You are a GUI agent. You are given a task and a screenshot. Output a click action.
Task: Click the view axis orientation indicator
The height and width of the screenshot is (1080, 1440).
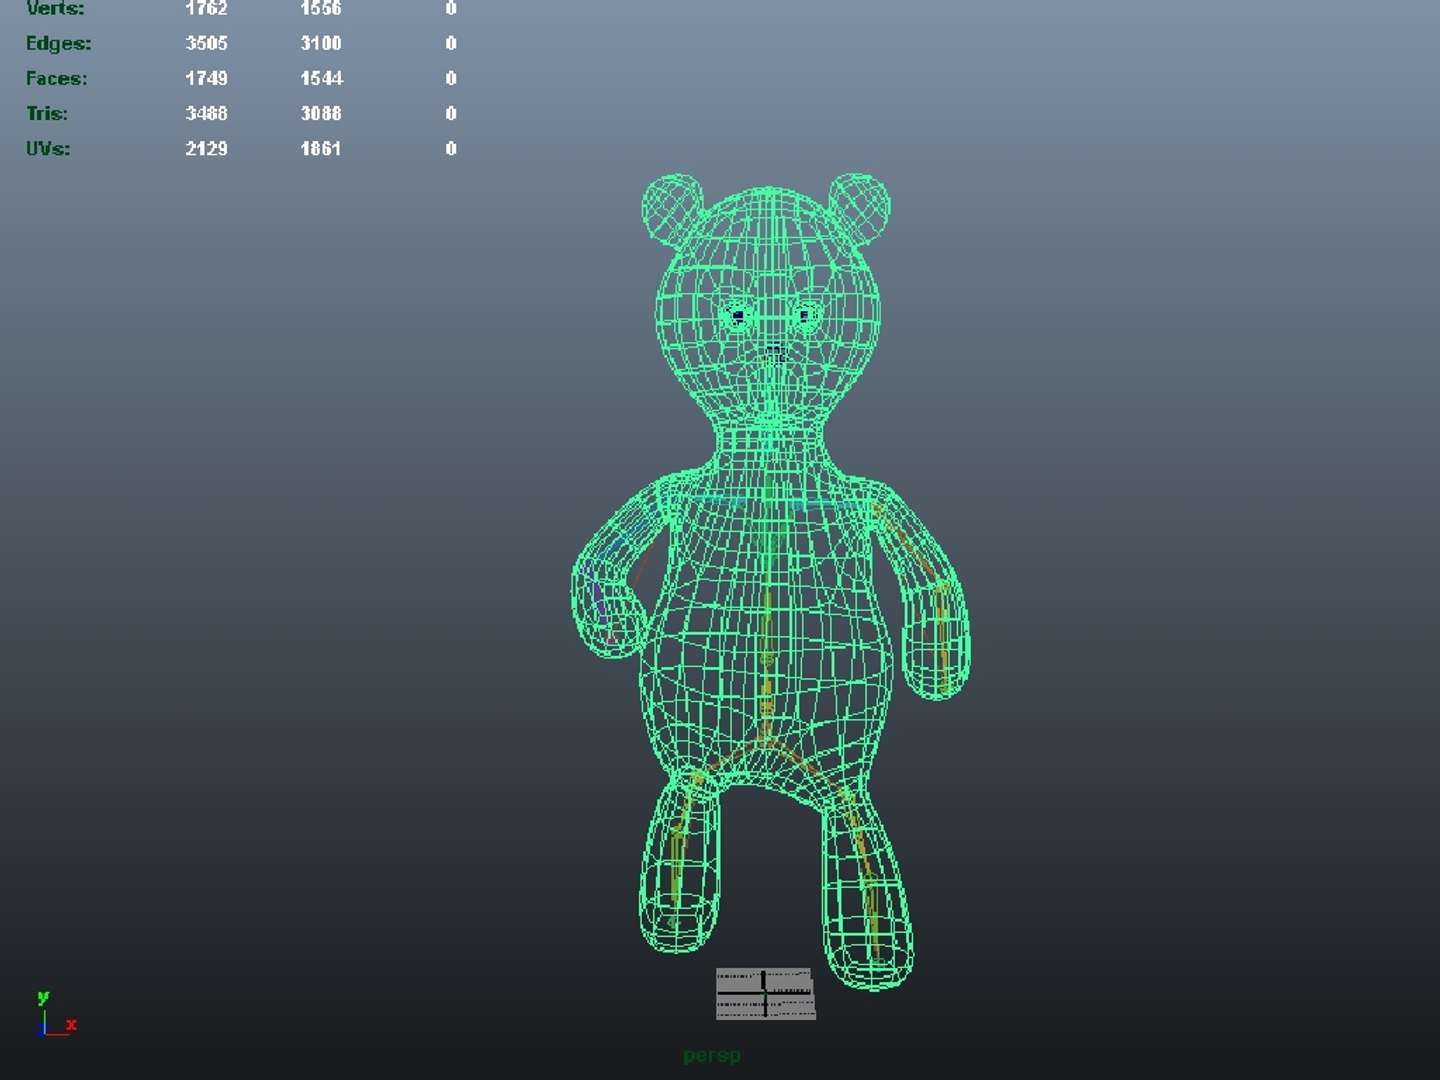pyautogui.click(x=56, y=1013)
